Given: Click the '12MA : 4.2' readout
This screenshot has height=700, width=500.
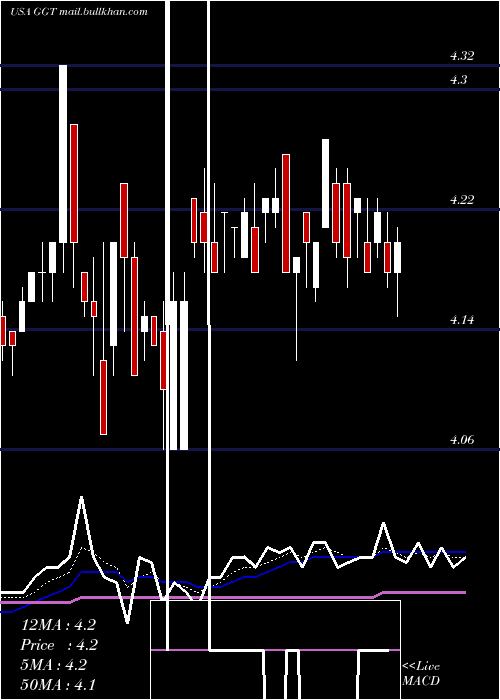Looking at the screenshot, I should pyautogui.click(x=58, y=625).
